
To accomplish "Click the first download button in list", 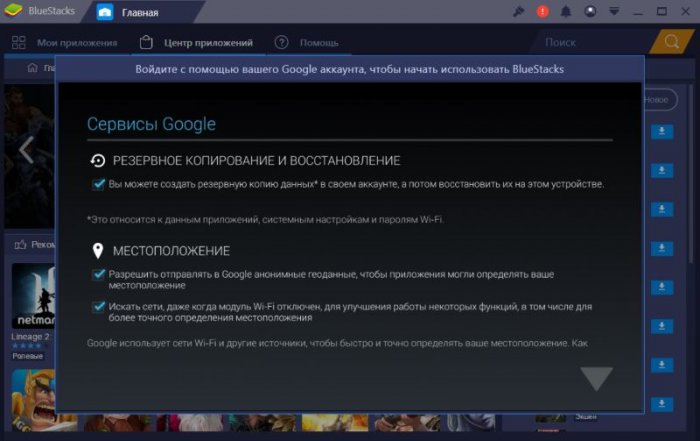I will (x=662, y=131).
